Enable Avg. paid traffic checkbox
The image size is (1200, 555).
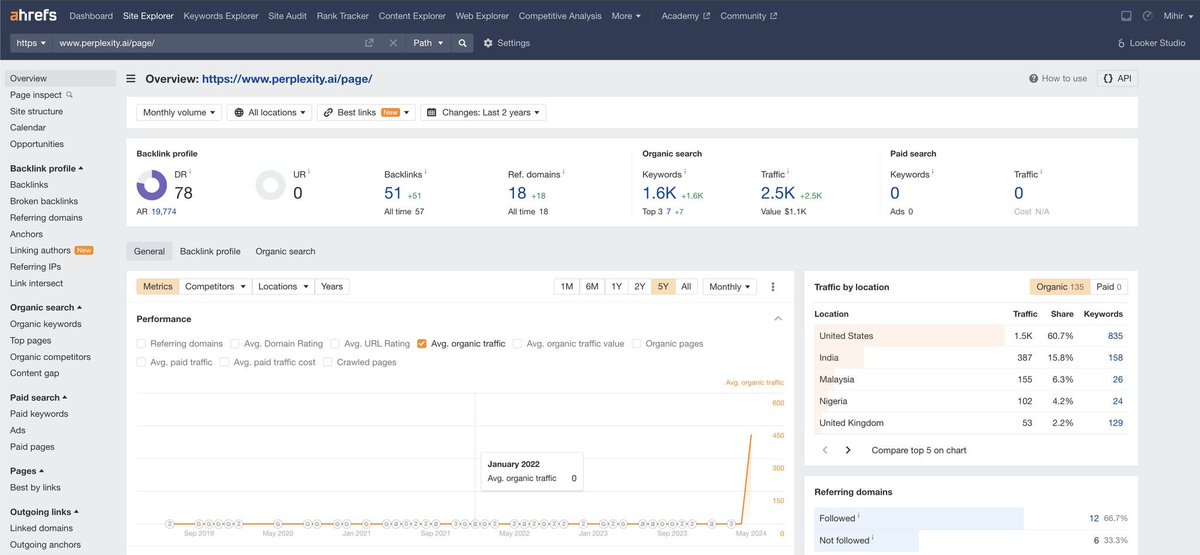click(142, 362)
